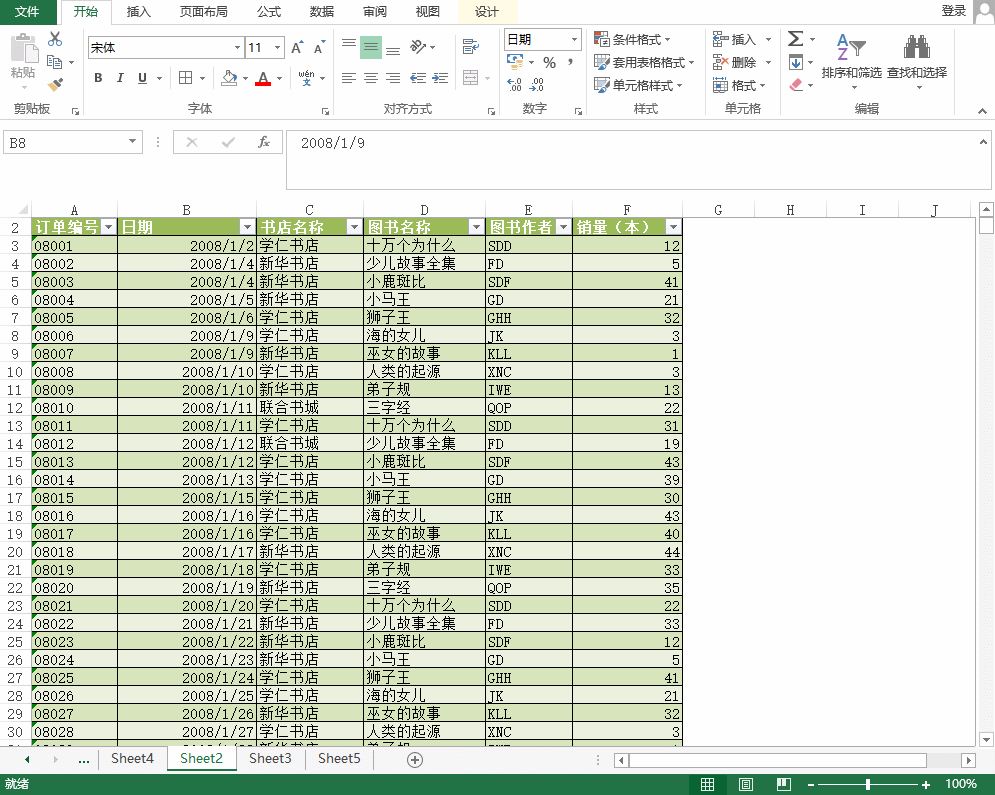
Task: Open the 销量（本） column filter dropdown
Action: coord(673,227)
